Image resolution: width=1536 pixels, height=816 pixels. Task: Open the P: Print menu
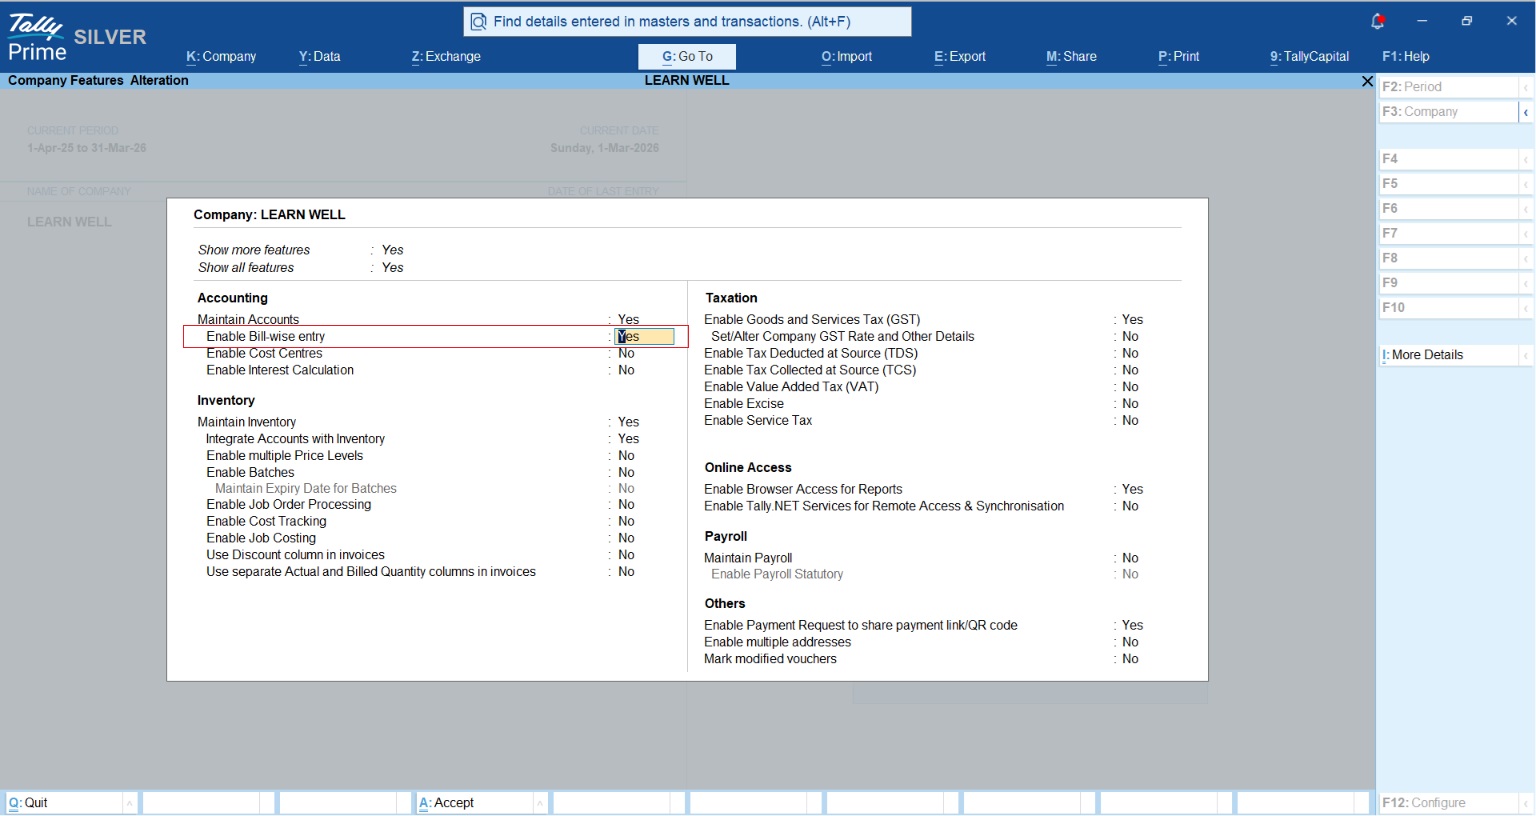coord(1179,57)
